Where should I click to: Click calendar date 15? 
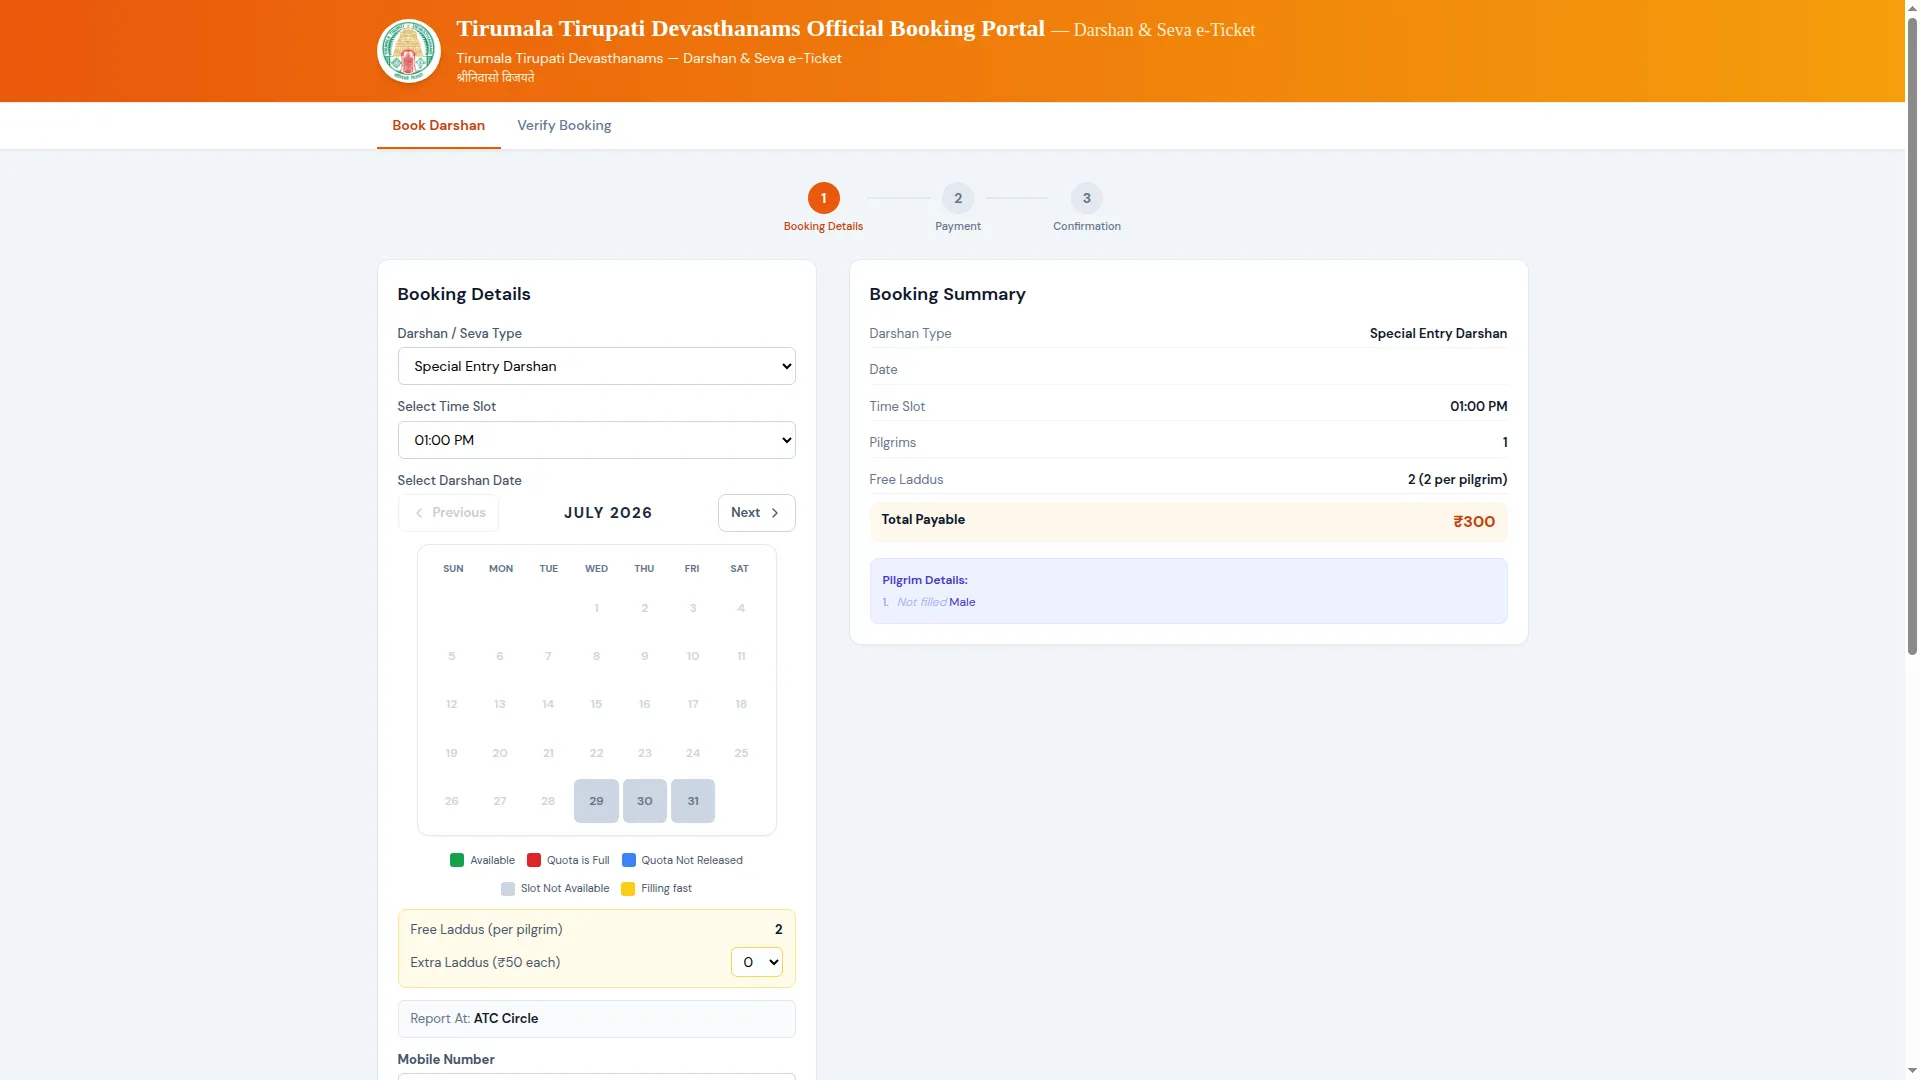pos(596,704)
